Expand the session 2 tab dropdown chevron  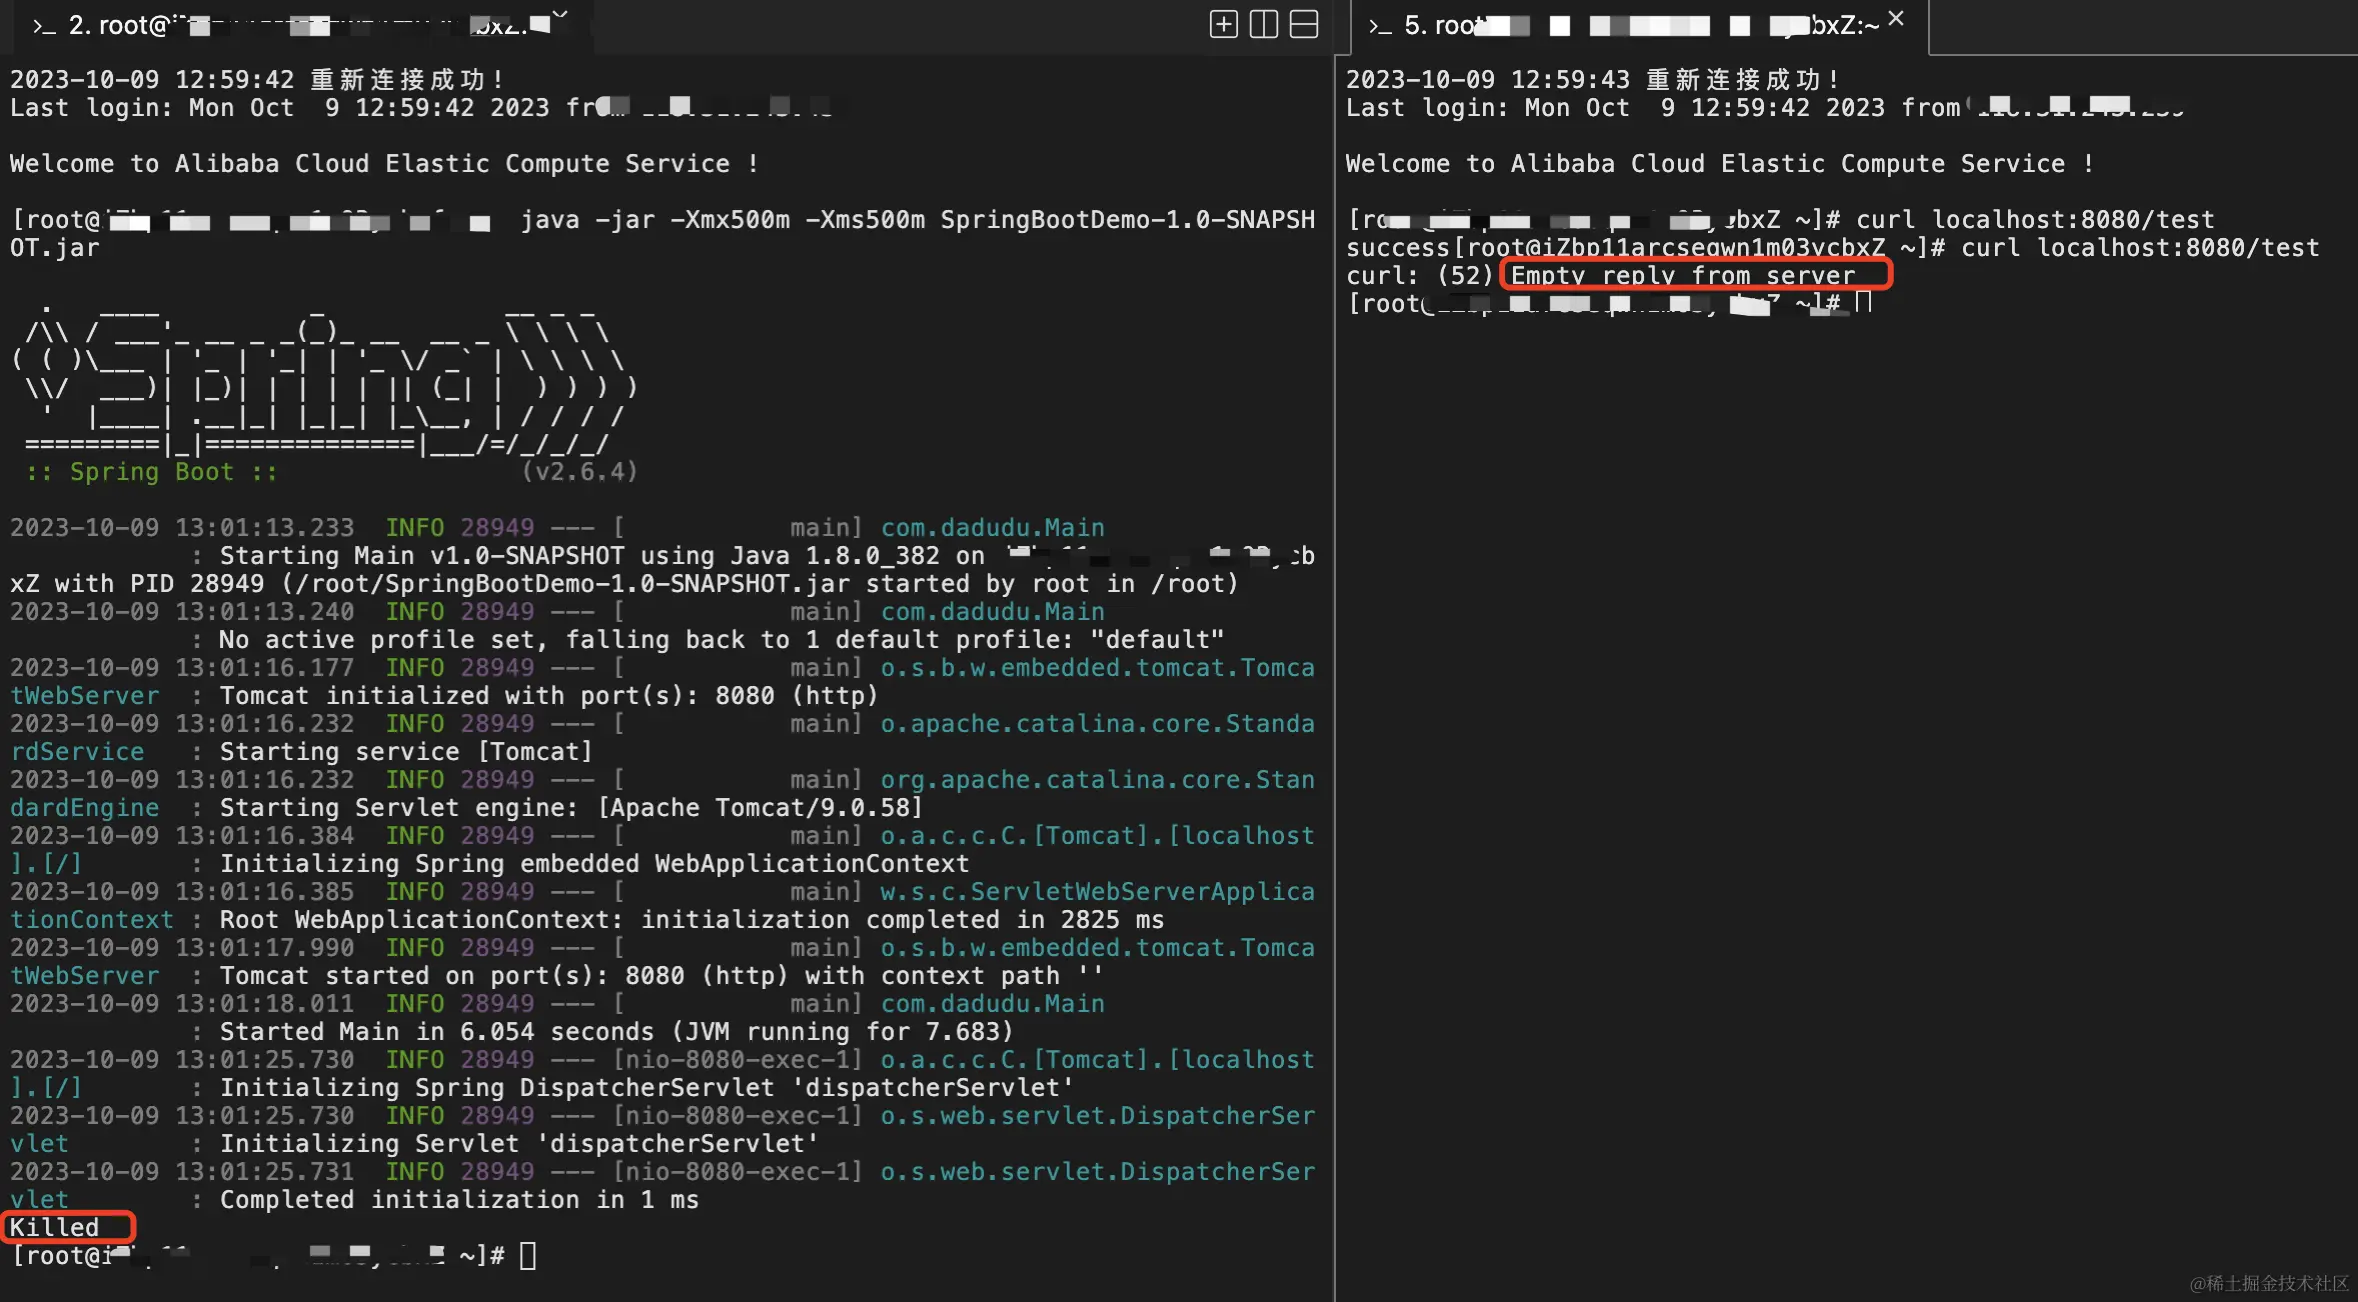click(560, 15)
